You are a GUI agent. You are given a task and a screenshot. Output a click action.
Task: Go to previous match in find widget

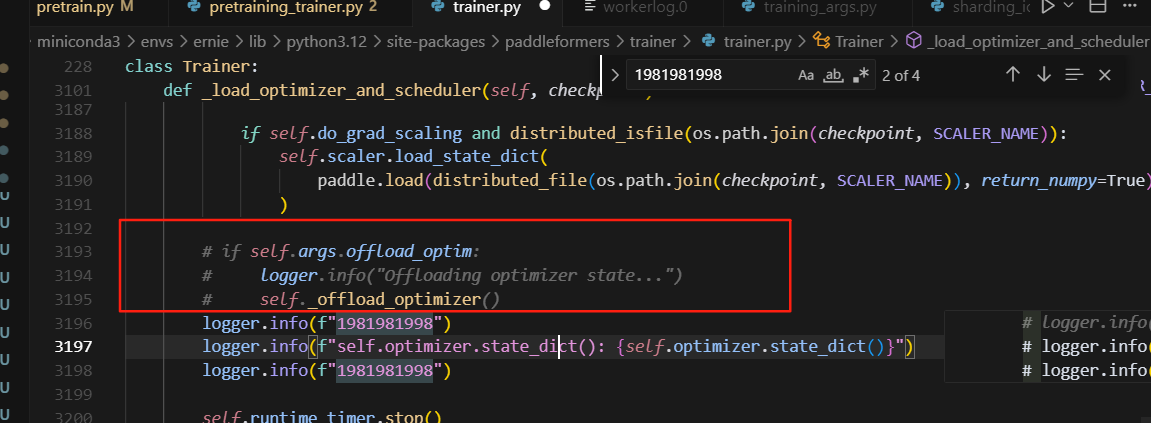tap(1012, 75)
